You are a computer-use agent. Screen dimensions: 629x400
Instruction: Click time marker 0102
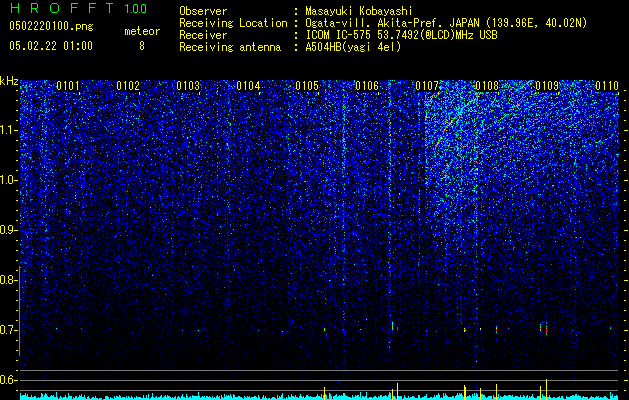click(128, 86)
